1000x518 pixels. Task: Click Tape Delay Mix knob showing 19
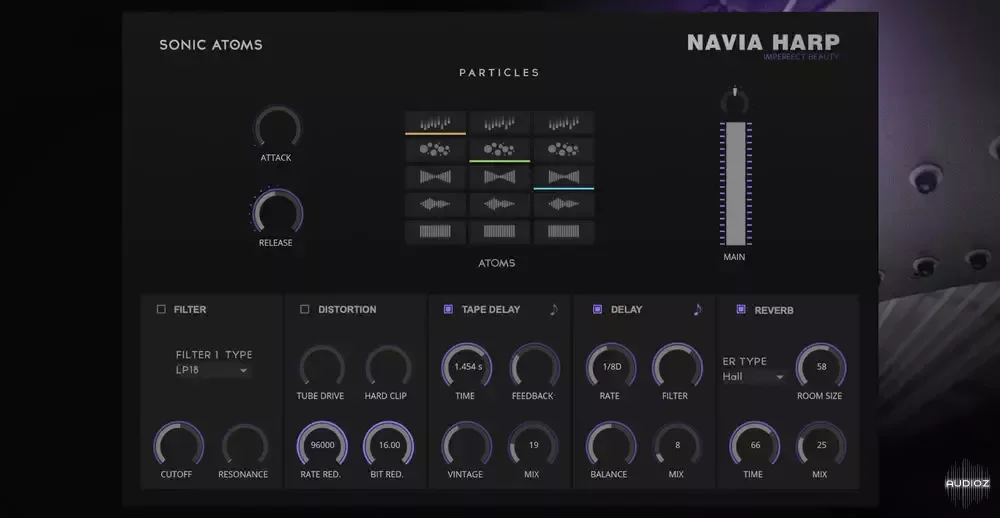click(x=533, y=445)
